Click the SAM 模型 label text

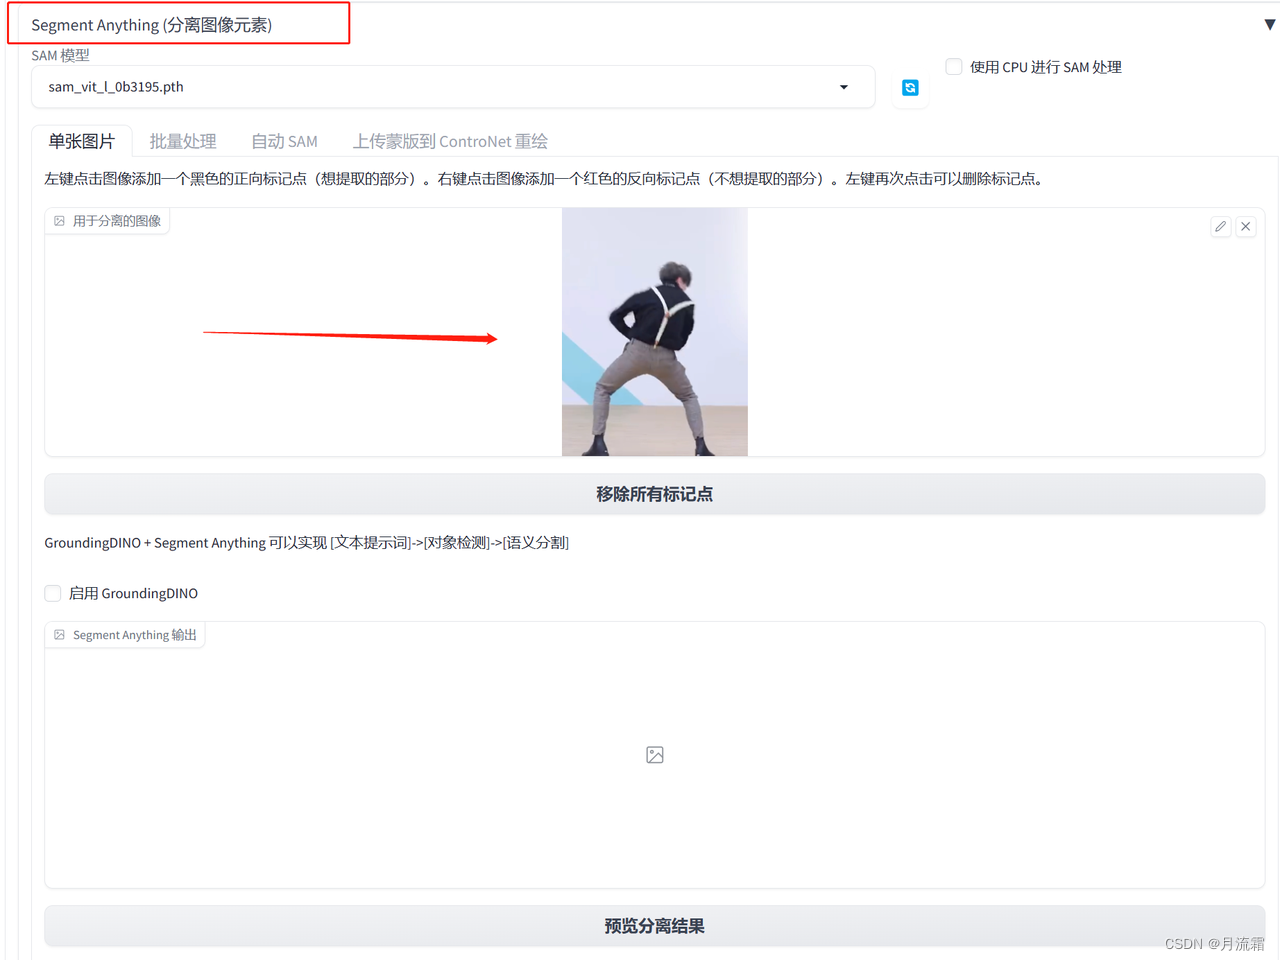coord(60,55)
